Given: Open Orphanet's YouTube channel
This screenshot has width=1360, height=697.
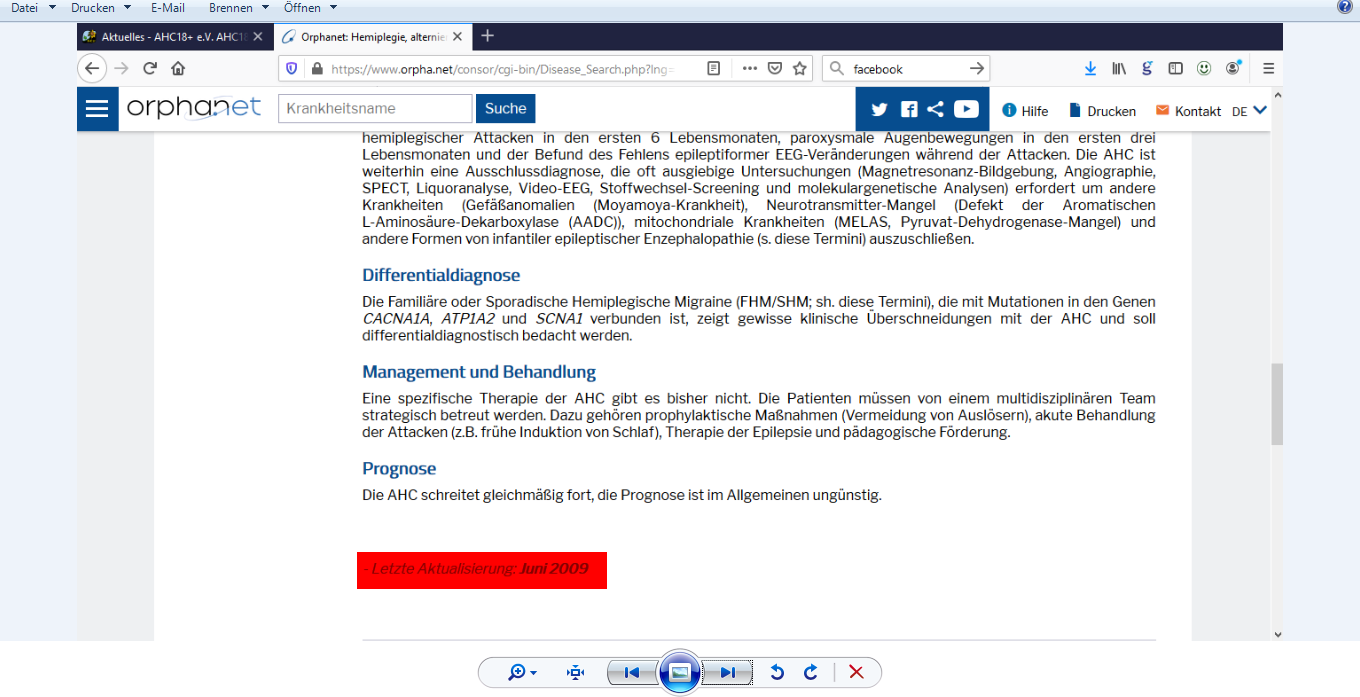Looking at the screenshot, I should tap(966, 110).
